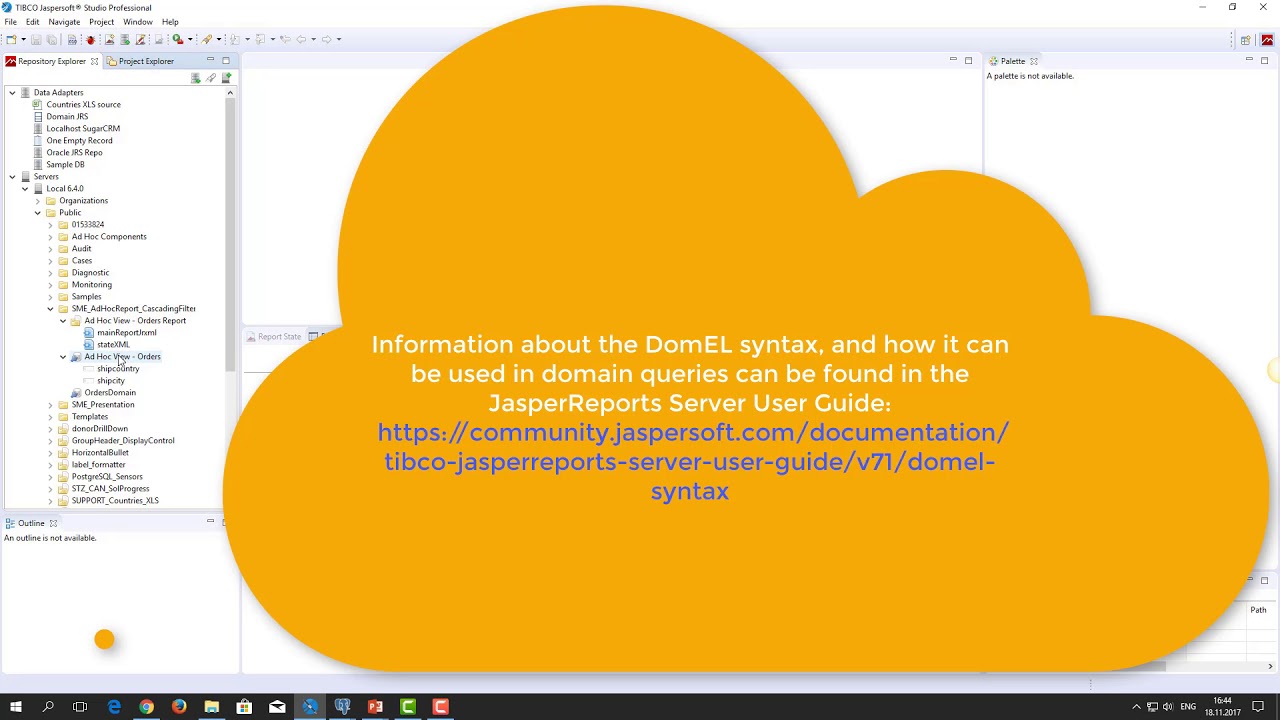
Task: Open the Window menu
Action: pyautogui.click(x=138, y=22)
